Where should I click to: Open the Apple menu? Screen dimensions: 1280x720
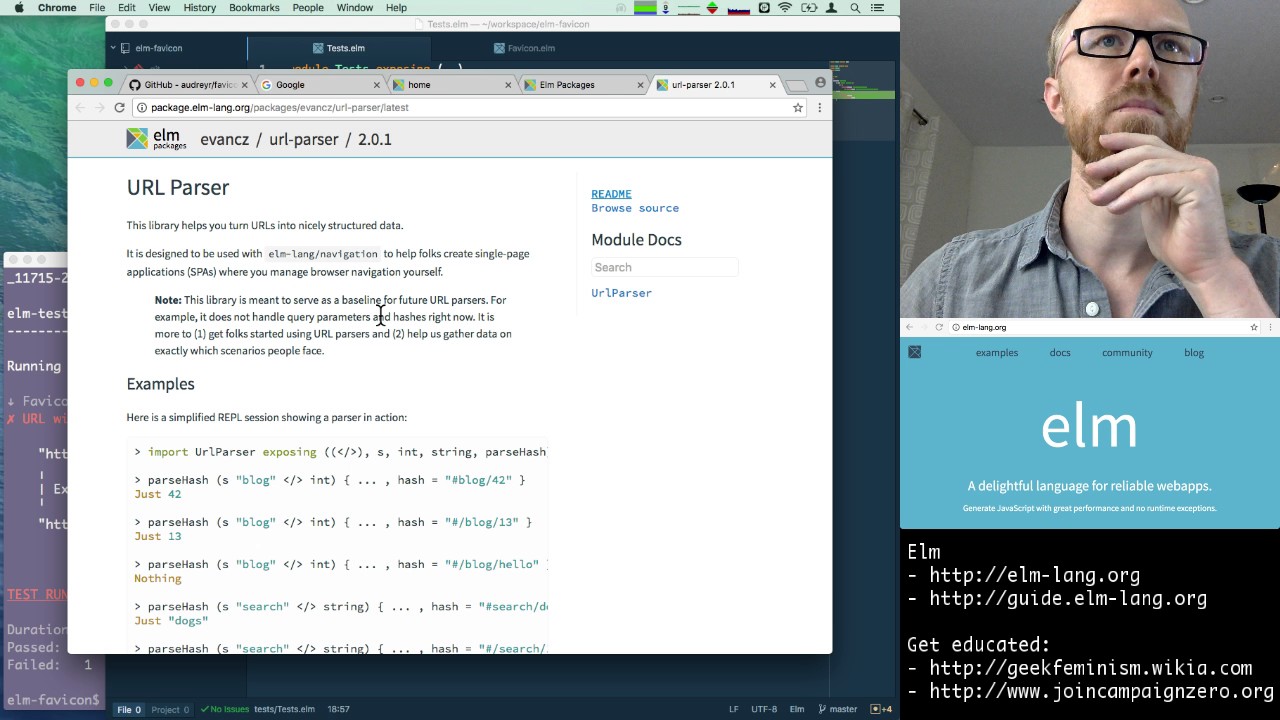tap(18, 7)
